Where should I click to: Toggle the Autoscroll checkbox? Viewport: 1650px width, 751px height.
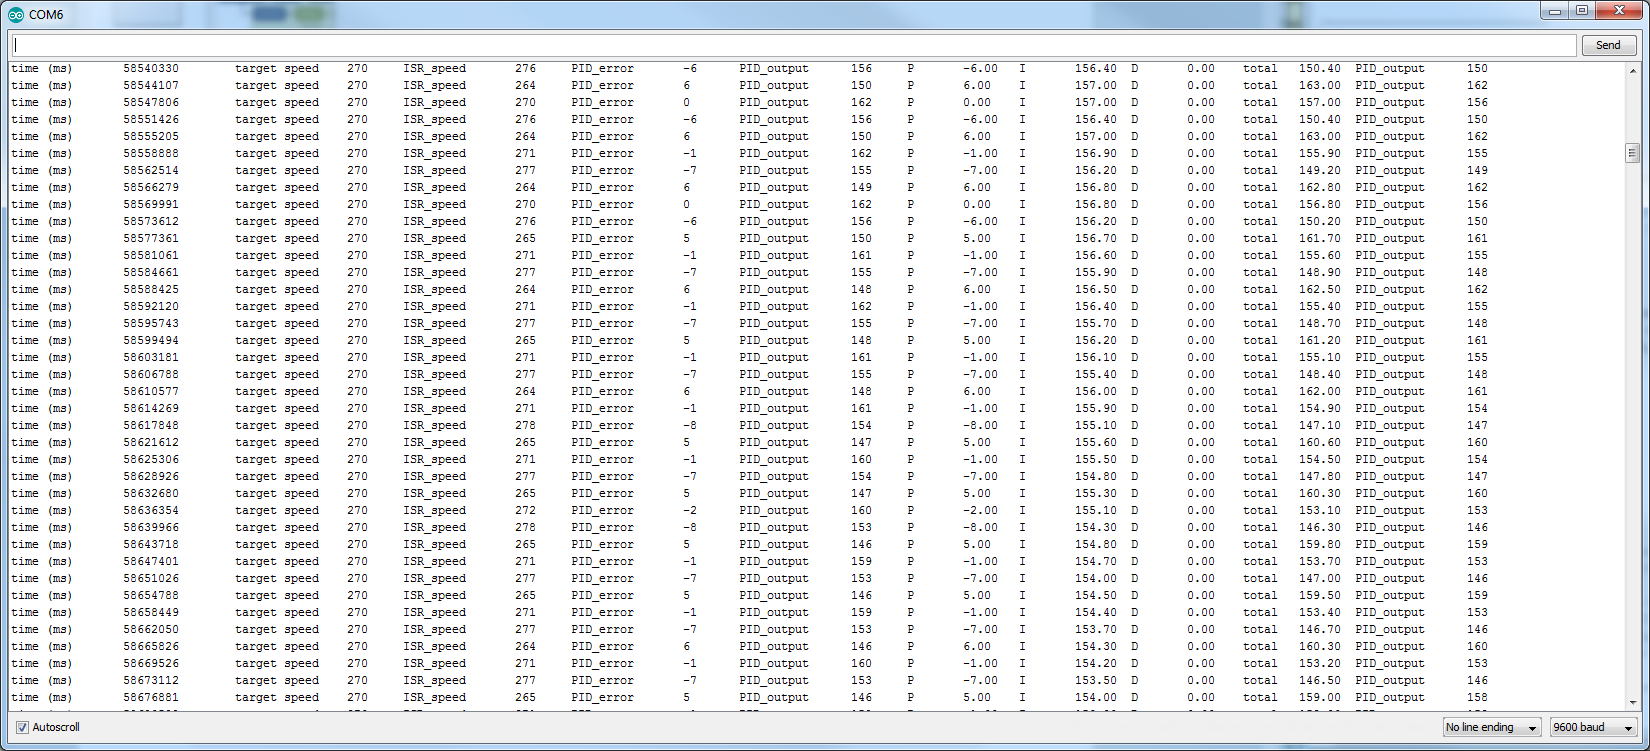(22, 727)
